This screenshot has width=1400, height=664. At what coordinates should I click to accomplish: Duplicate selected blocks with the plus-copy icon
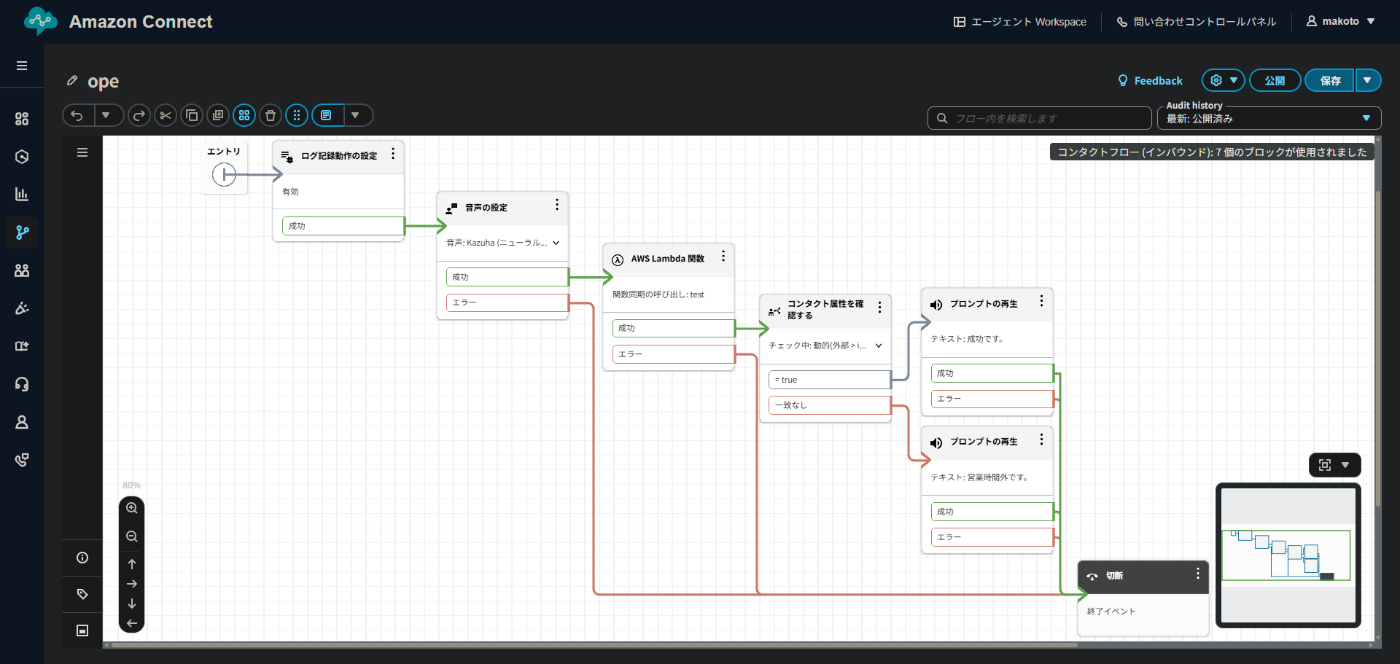tap(218, 116)
